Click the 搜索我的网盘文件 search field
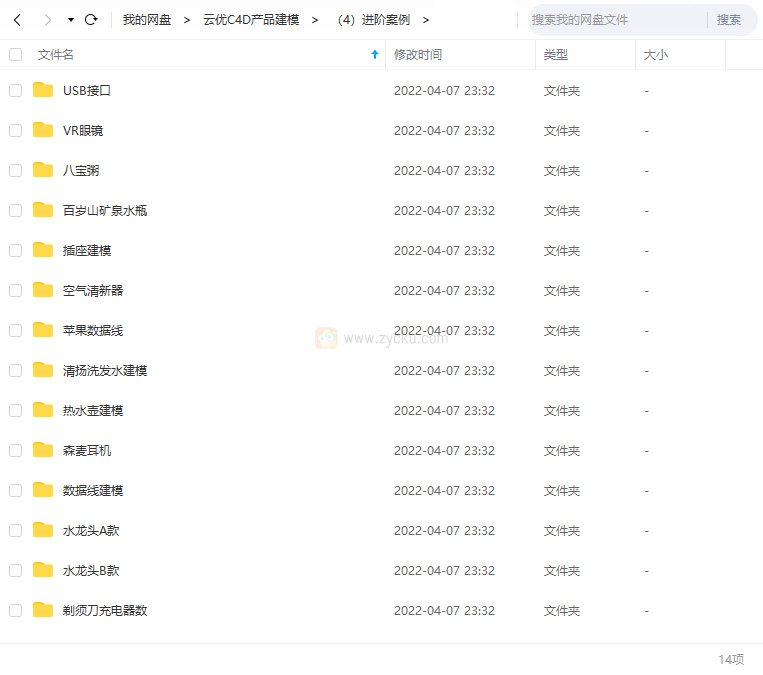This screenshot has width=763, height=675. tap(615, 20)
